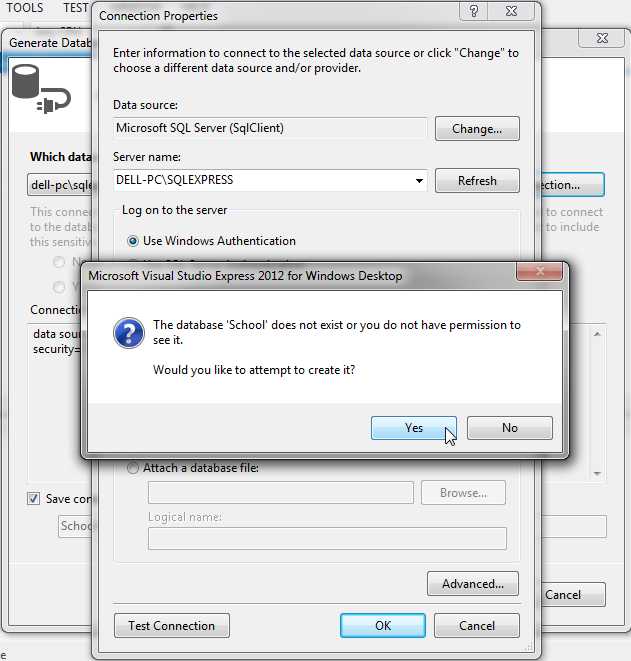The height and width of the screenshot is (661, 631).
Task: Click scroll up arrow of connection string box
Action: click(x=597, y=334)
